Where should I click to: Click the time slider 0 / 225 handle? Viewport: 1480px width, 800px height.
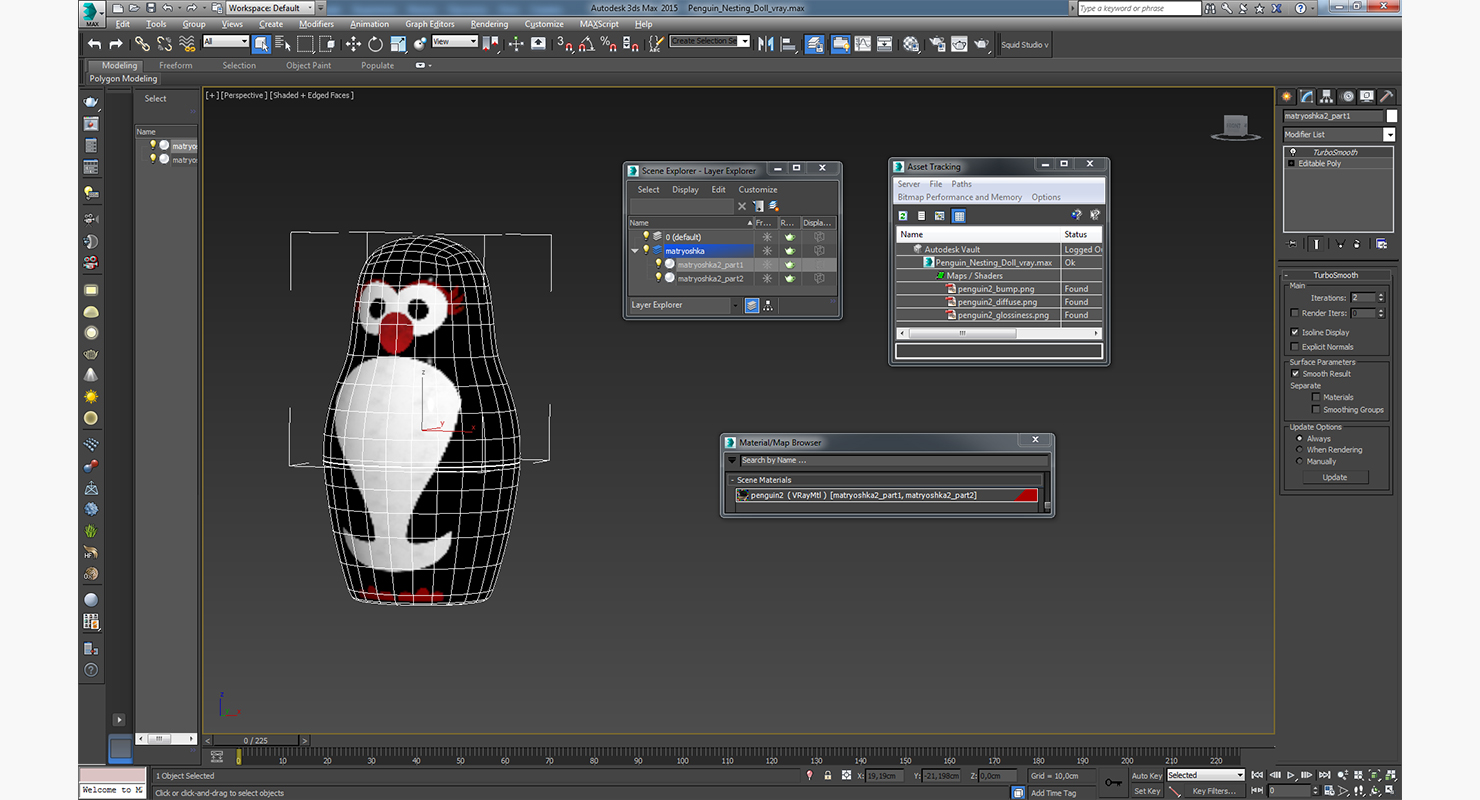click(256, 741)
